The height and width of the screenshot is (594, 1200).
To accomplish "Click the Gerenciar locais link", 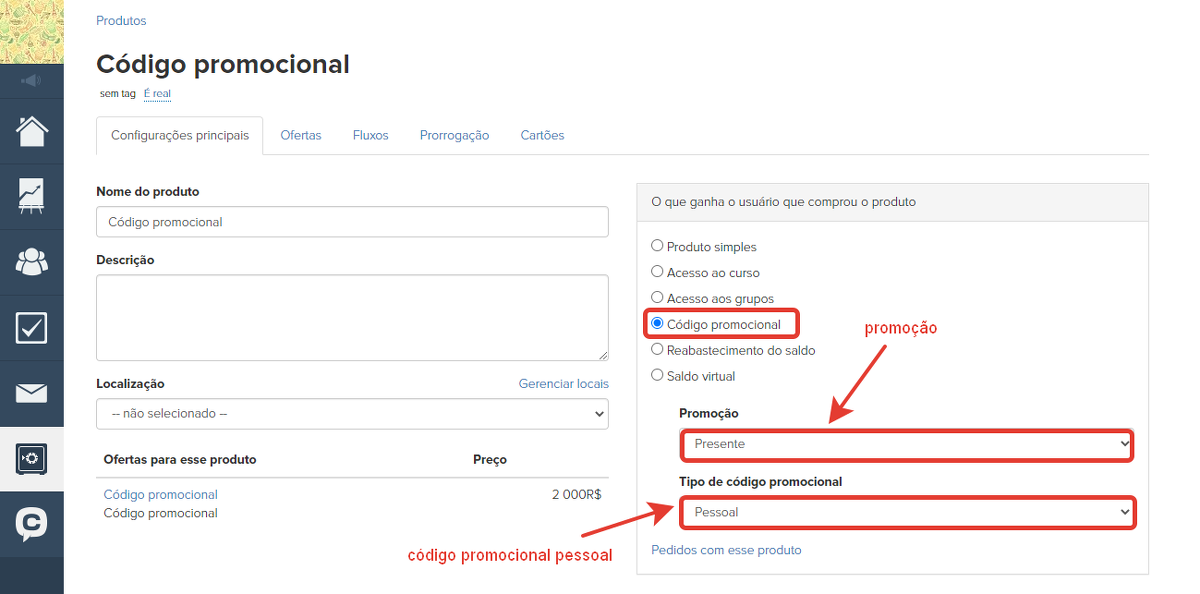I will (563, 384).
